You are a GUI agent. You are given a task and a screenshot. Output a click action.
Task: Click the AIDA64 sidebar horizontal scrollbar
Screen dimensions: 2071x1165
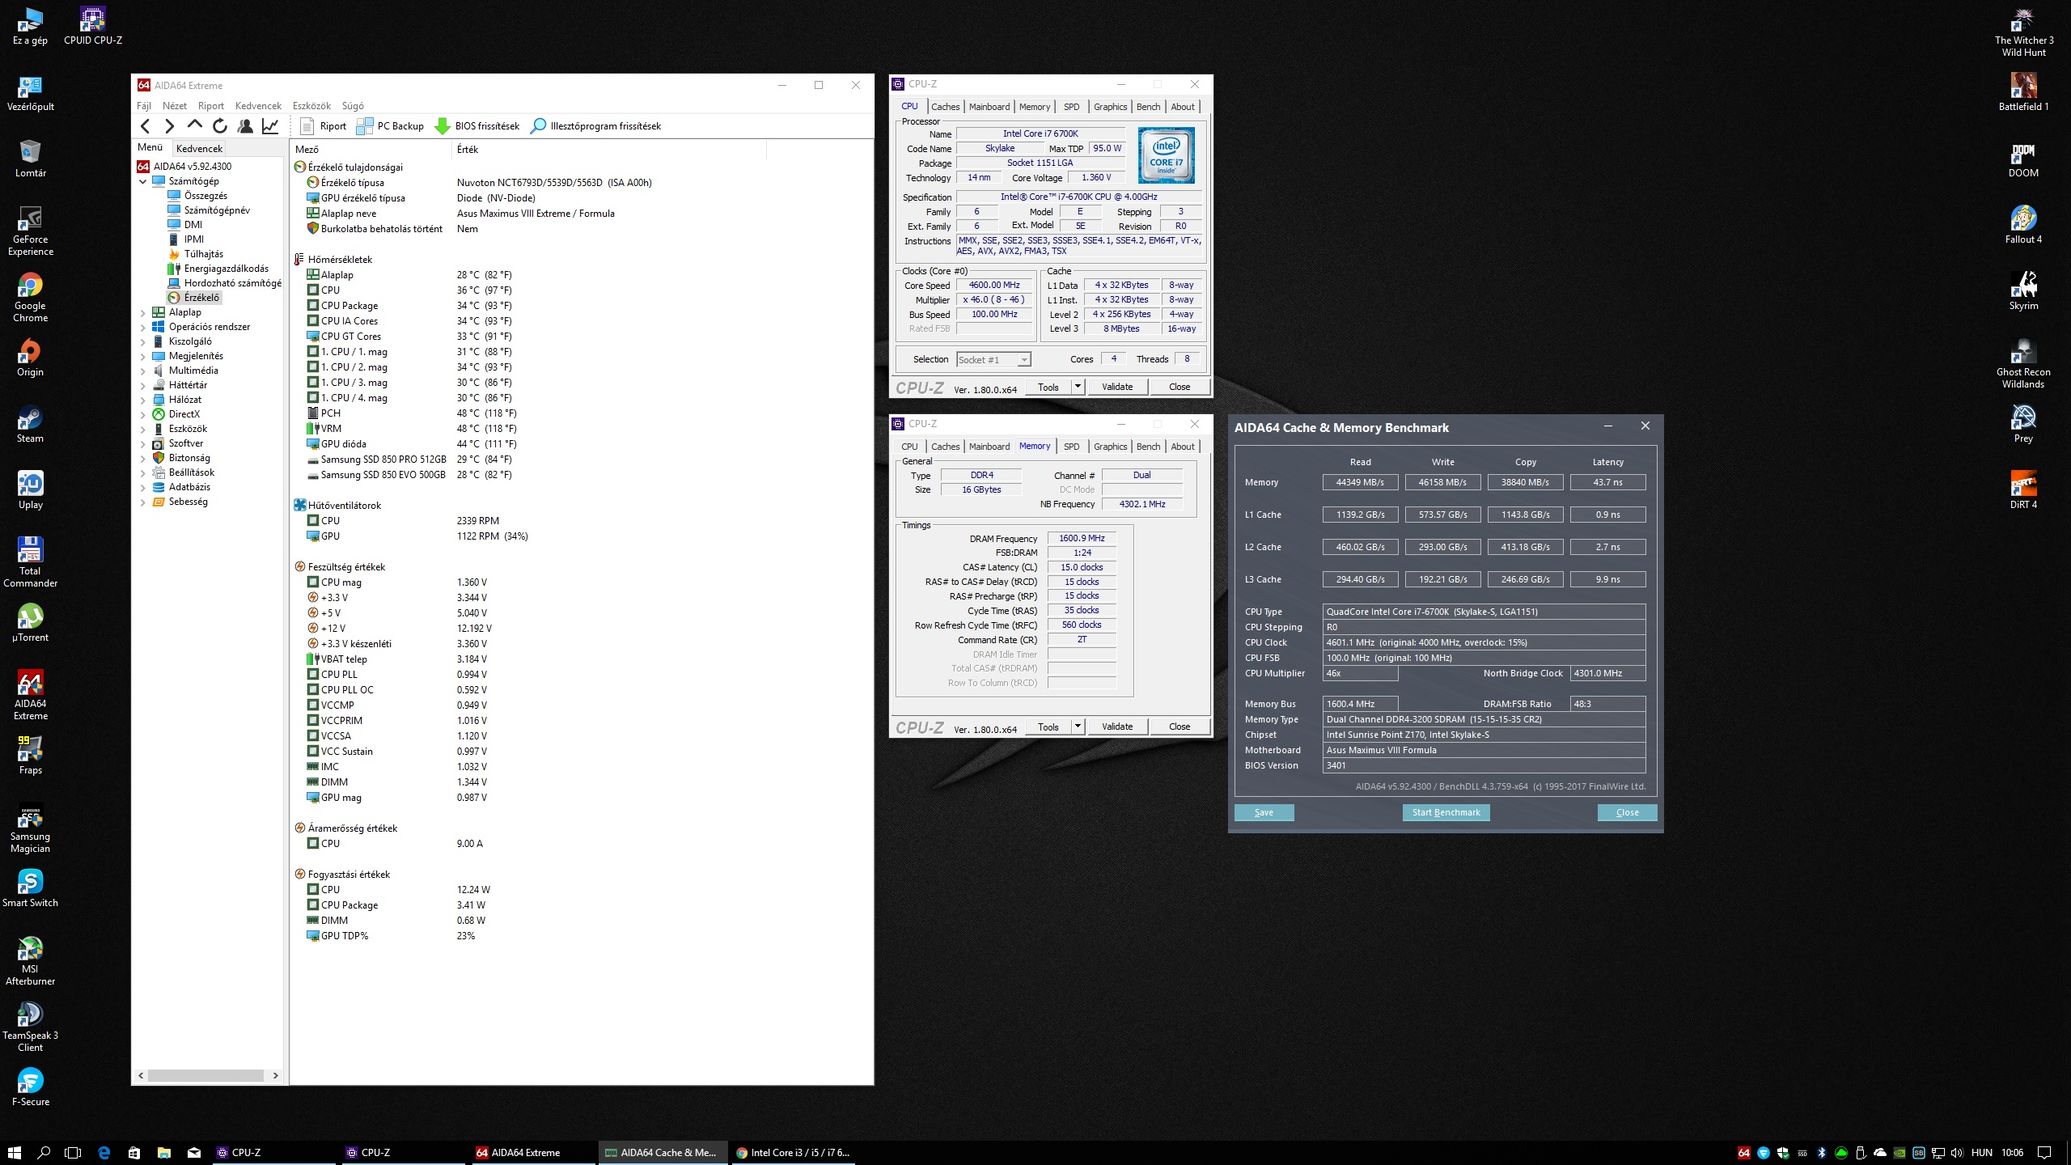pos(207,1076)
